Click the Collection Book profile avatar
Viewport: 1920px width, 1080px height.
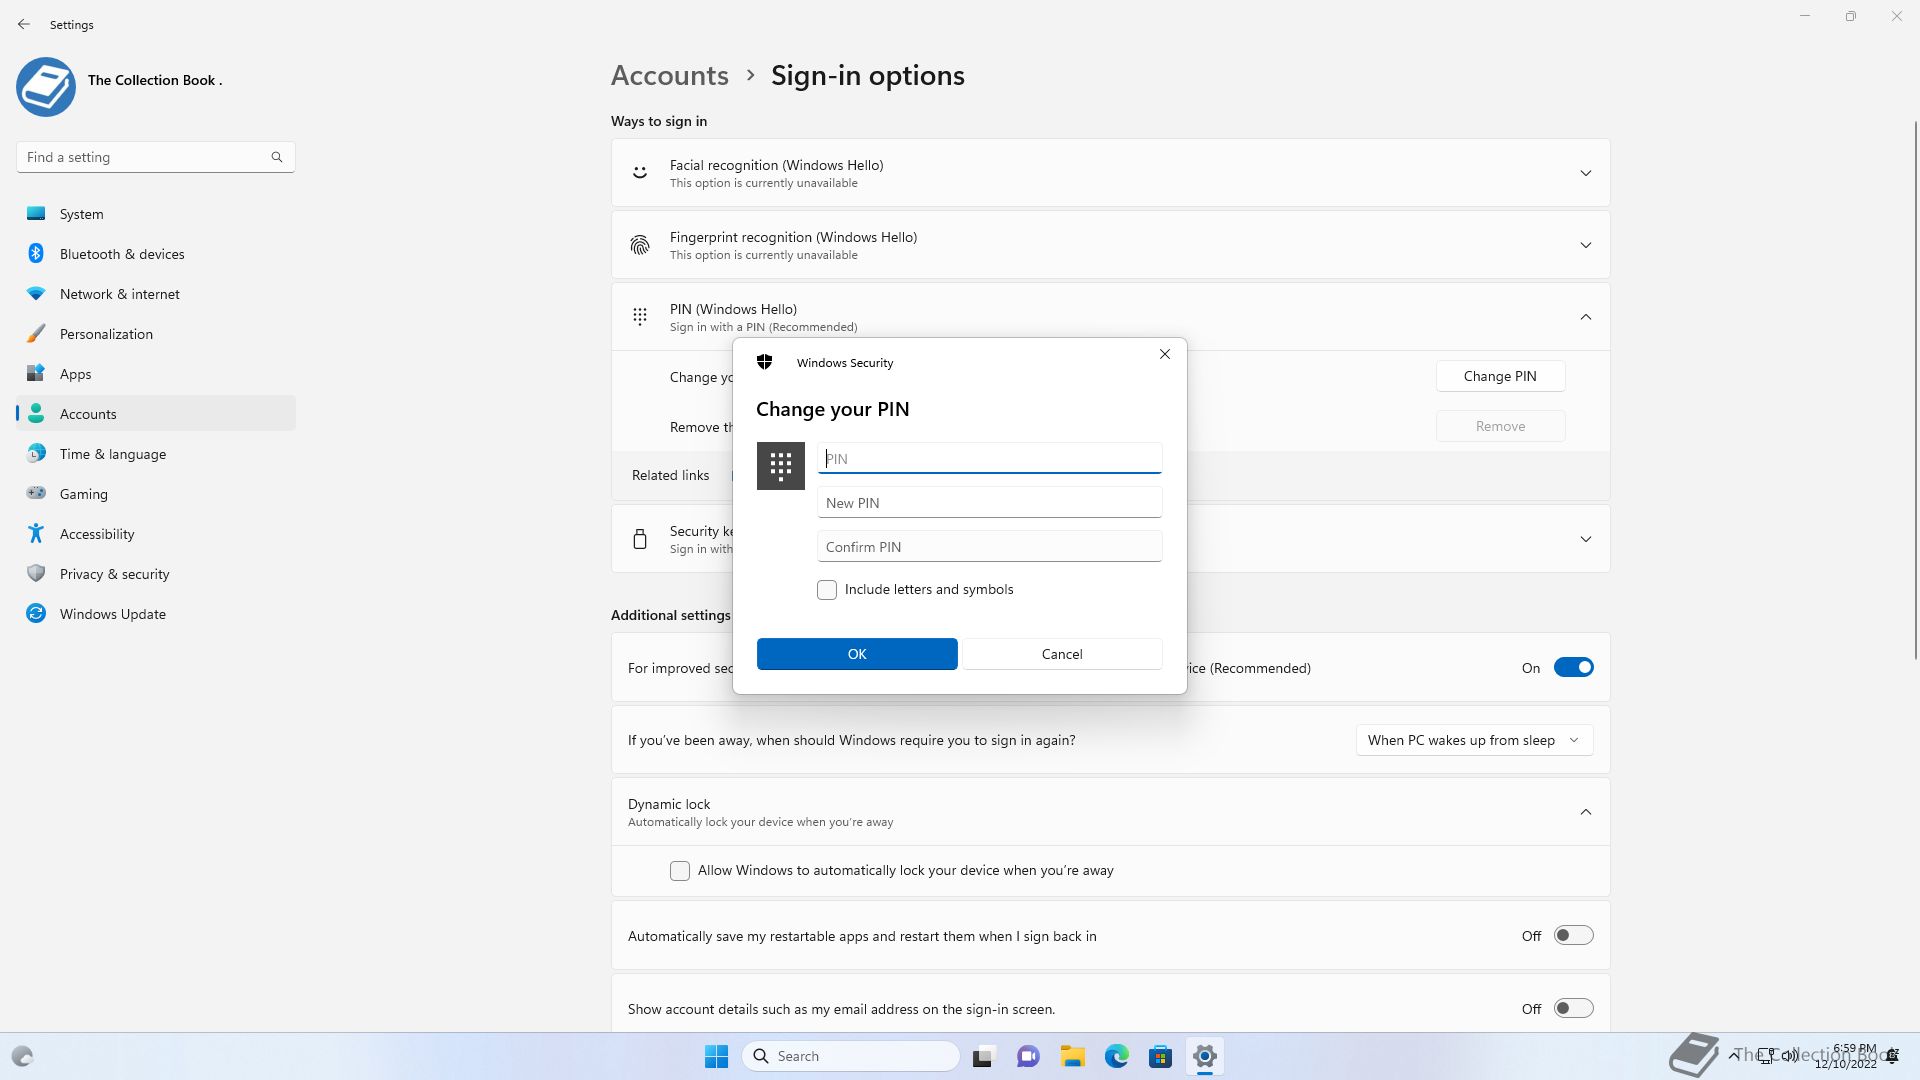pyautogui.click(x=46, y=87)
